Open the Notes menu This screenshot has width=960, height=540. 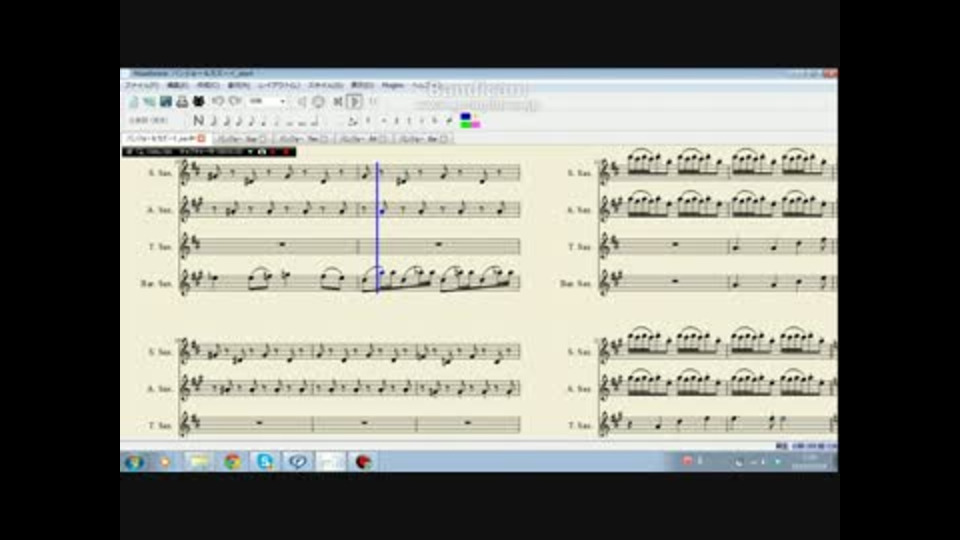[x=239, y=86]
